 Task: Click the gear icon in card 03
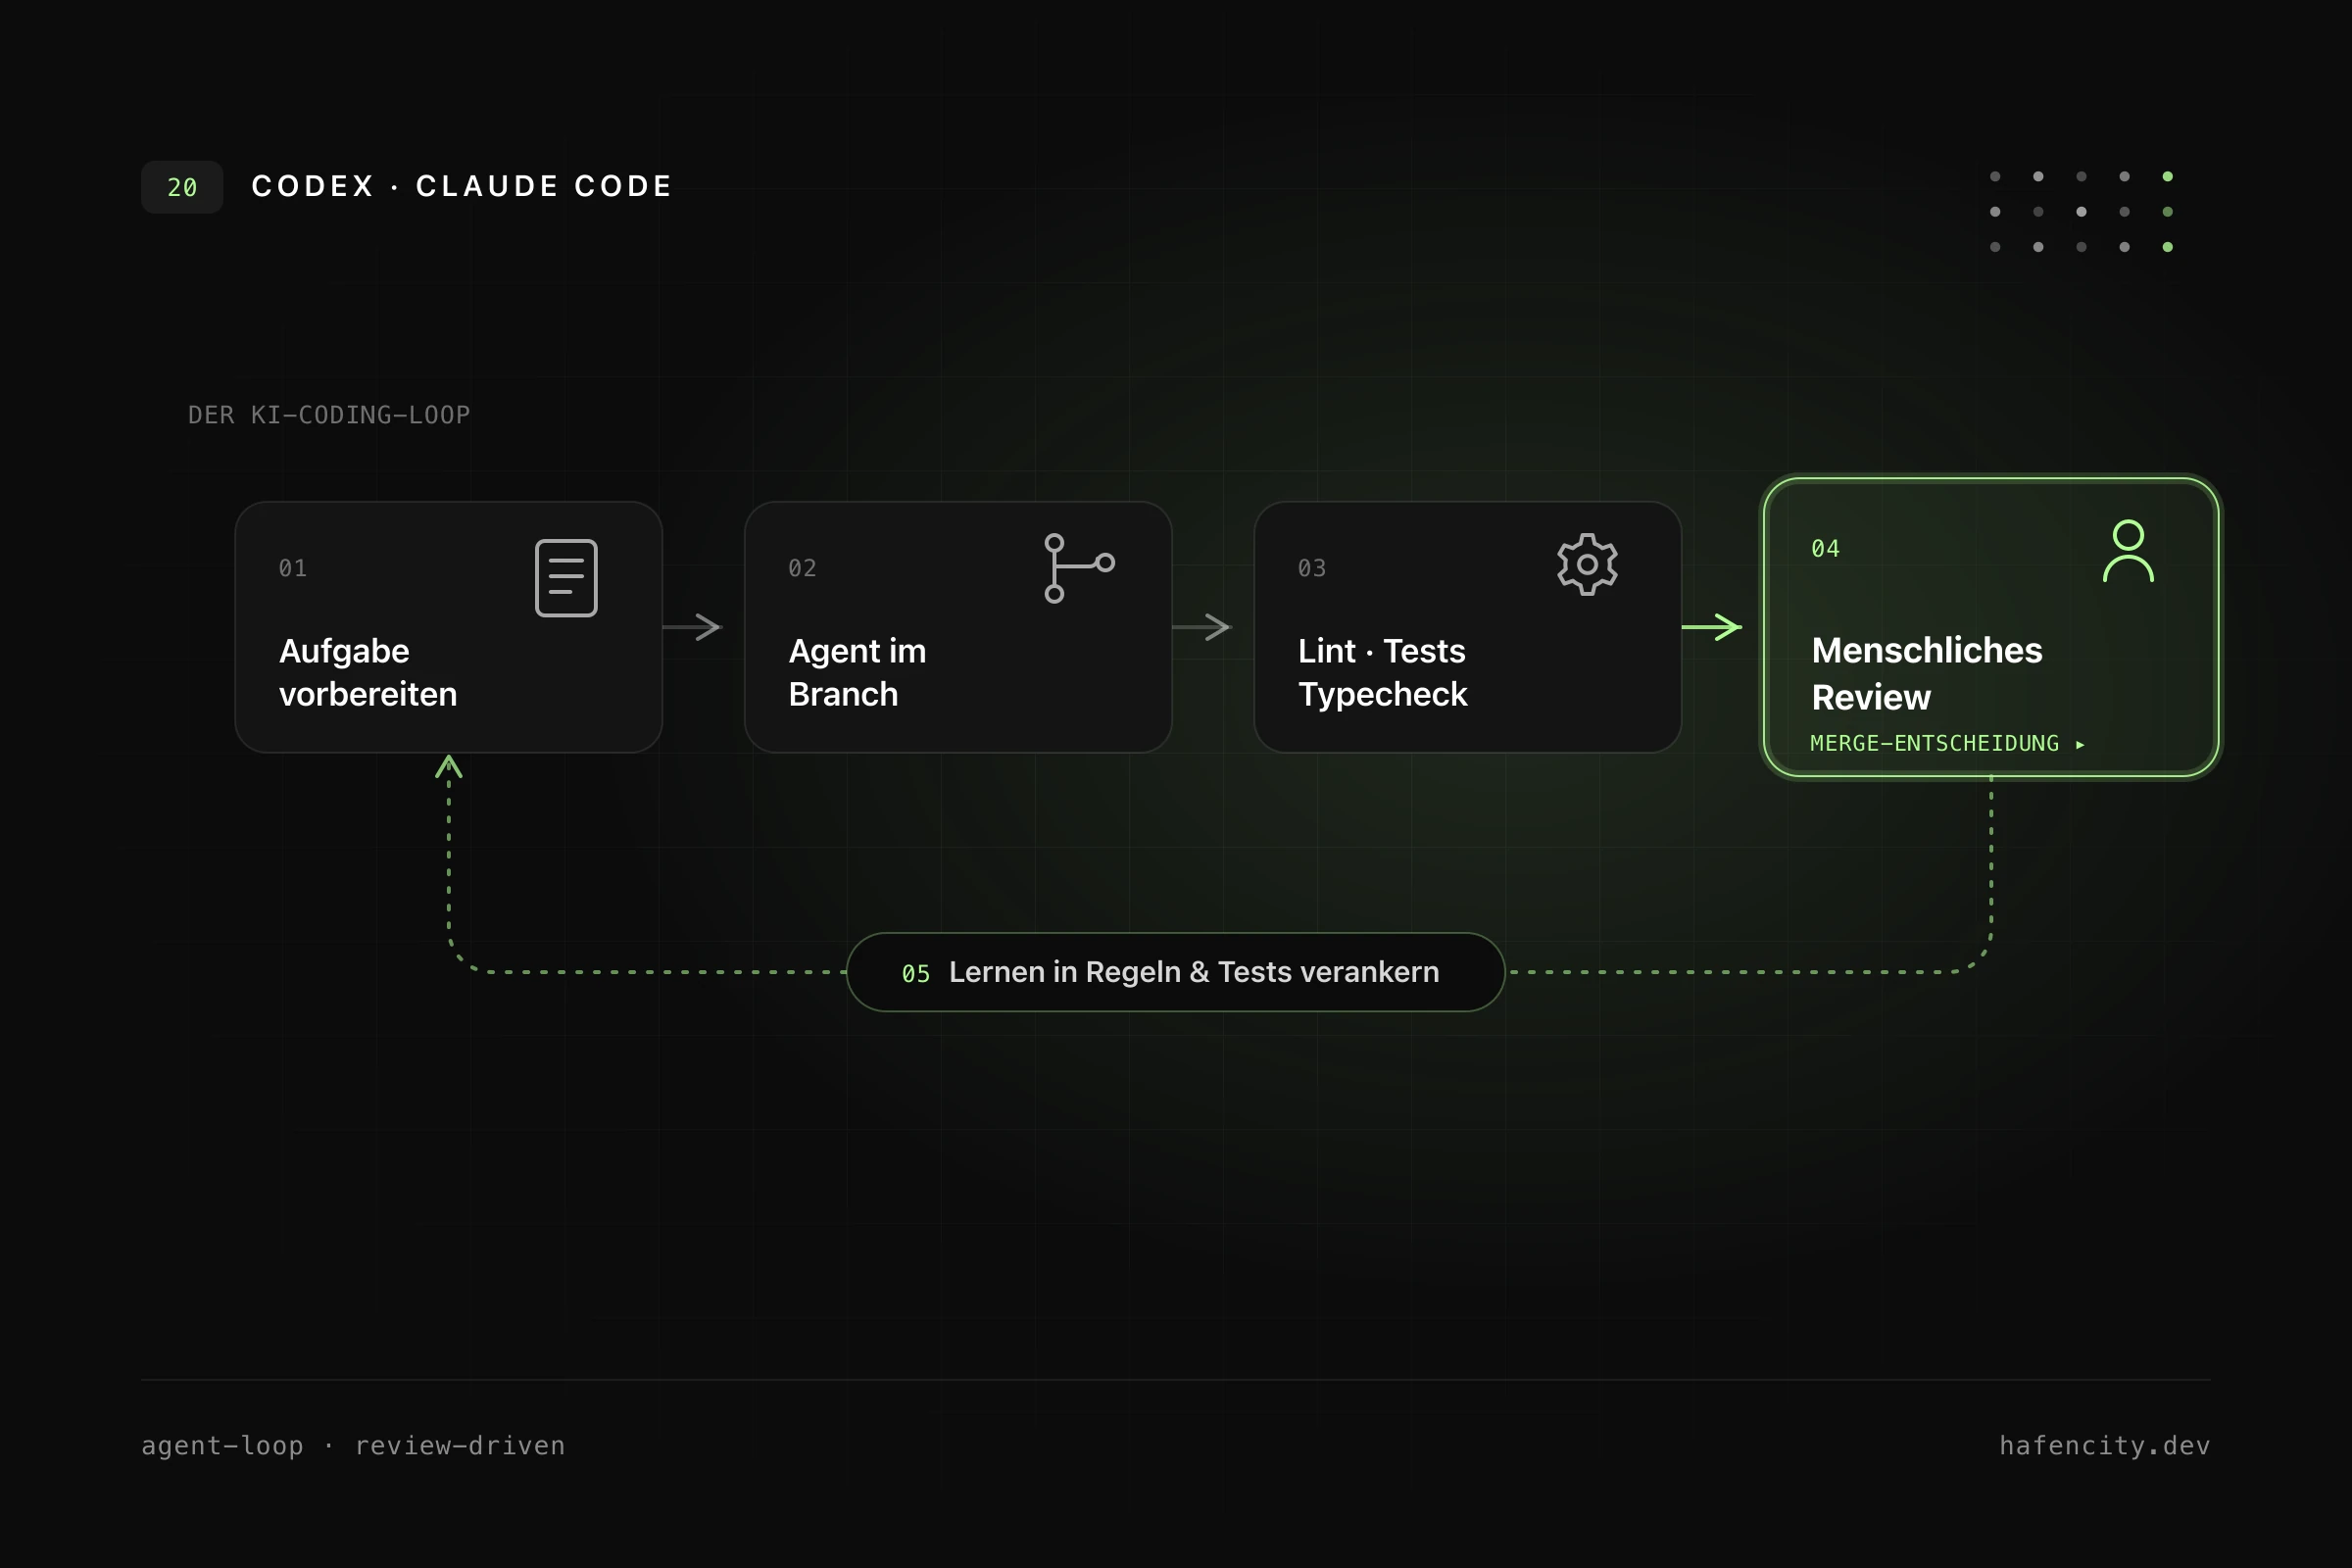(x=1587, y=565)
